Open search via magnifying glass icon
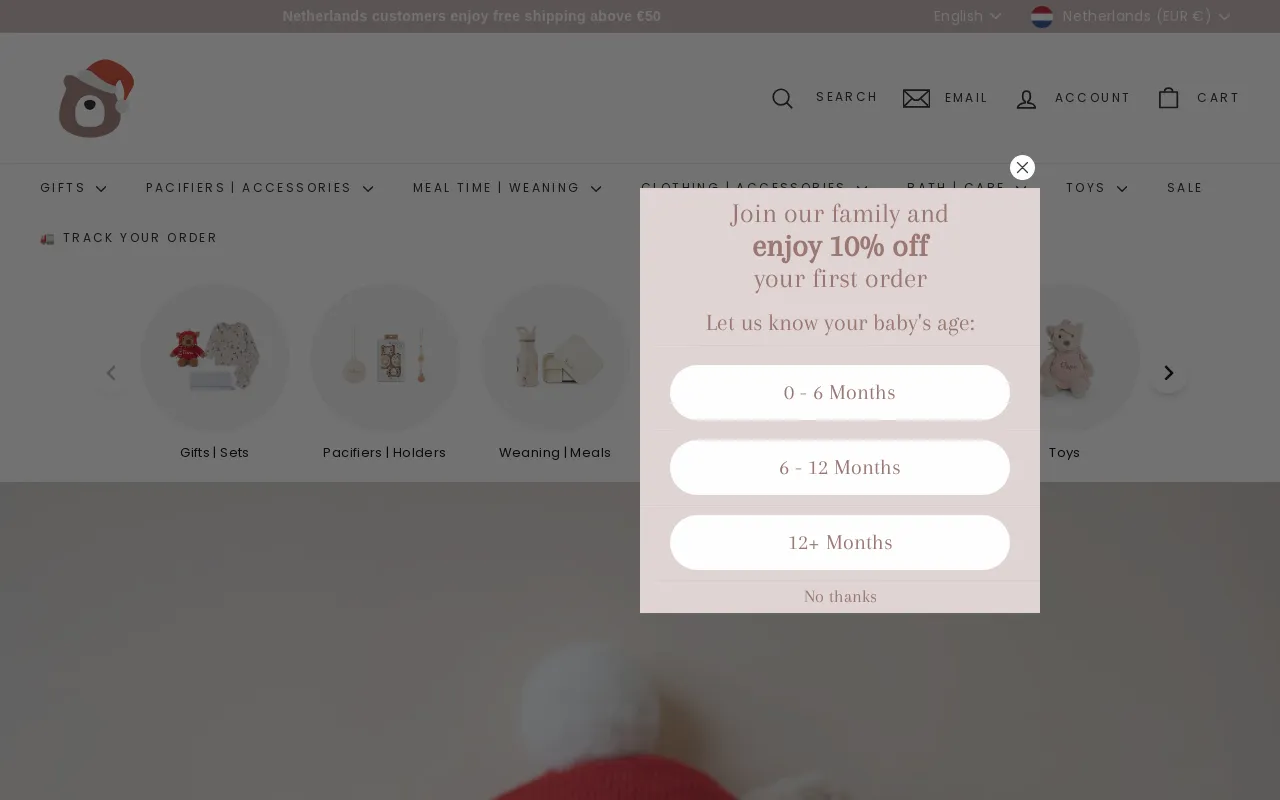Screen dimensions: 1280x800 [782, 98]
